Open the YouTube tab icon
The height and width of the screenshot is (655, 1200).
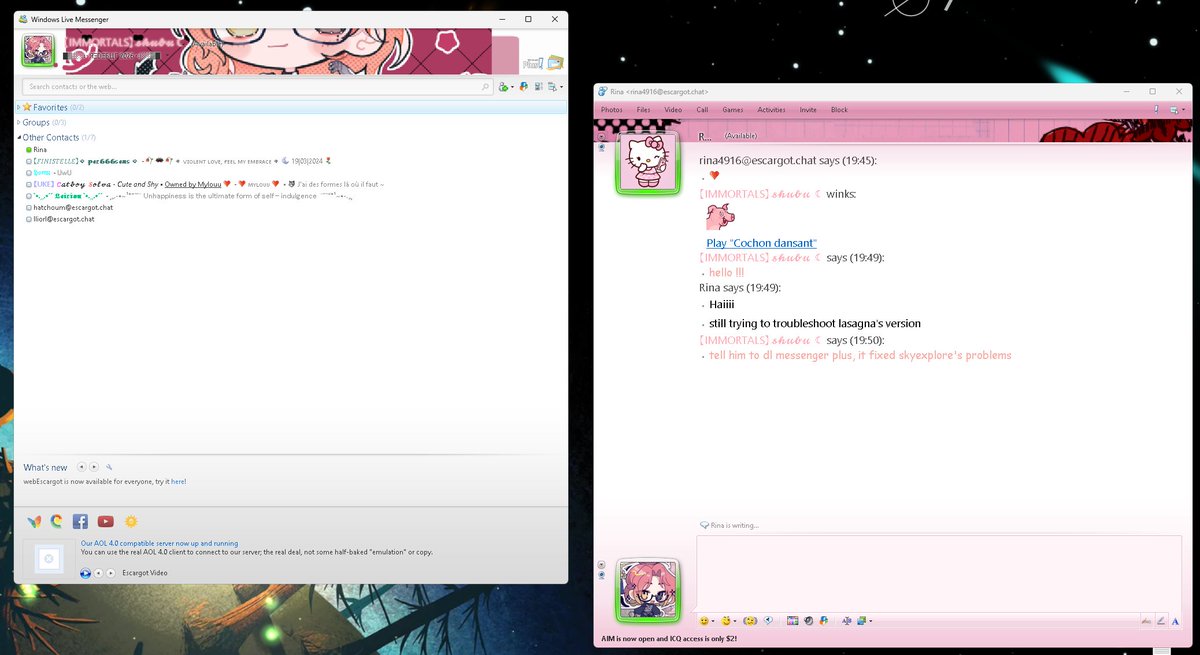(105, 521)
